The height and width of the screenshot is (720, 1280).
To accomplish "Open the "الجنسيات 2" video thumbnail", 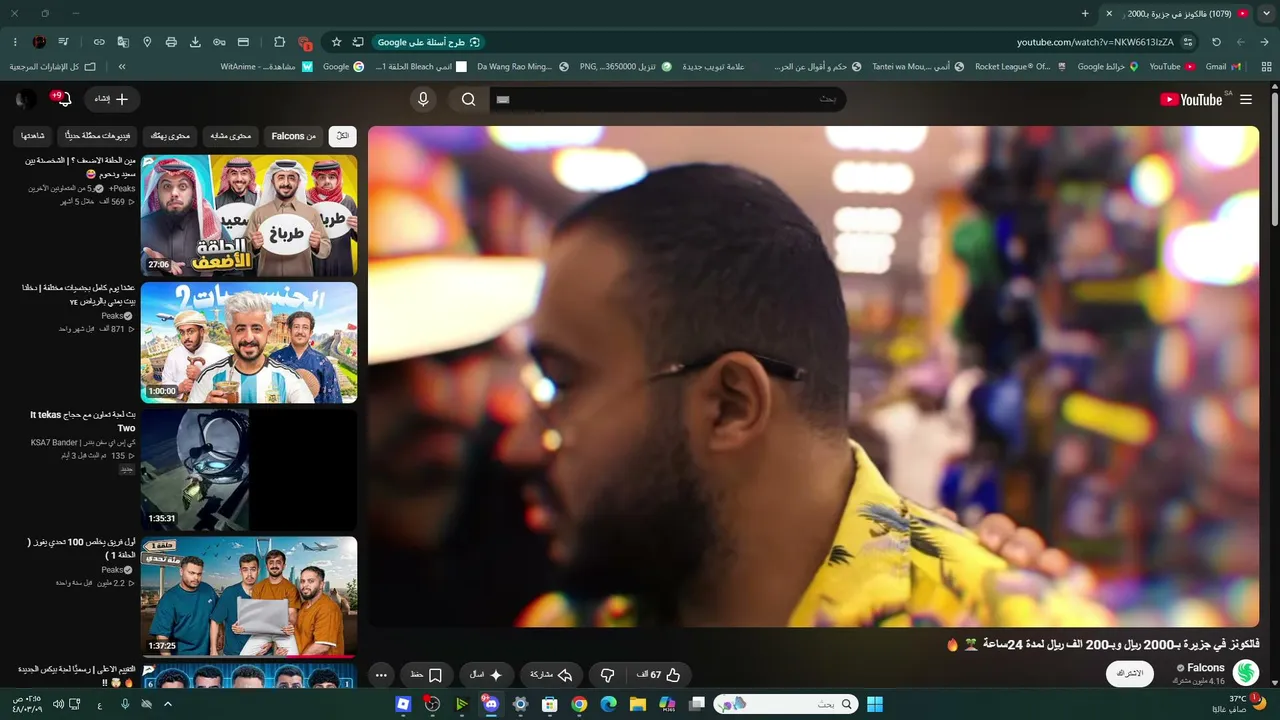I will [249, 342].
